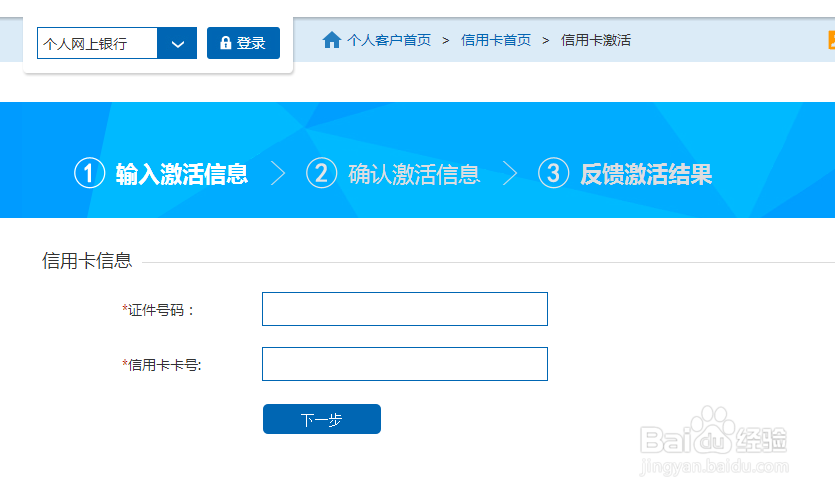
Task: Click the *证件号码 label
Action: [x=158, y=310]
